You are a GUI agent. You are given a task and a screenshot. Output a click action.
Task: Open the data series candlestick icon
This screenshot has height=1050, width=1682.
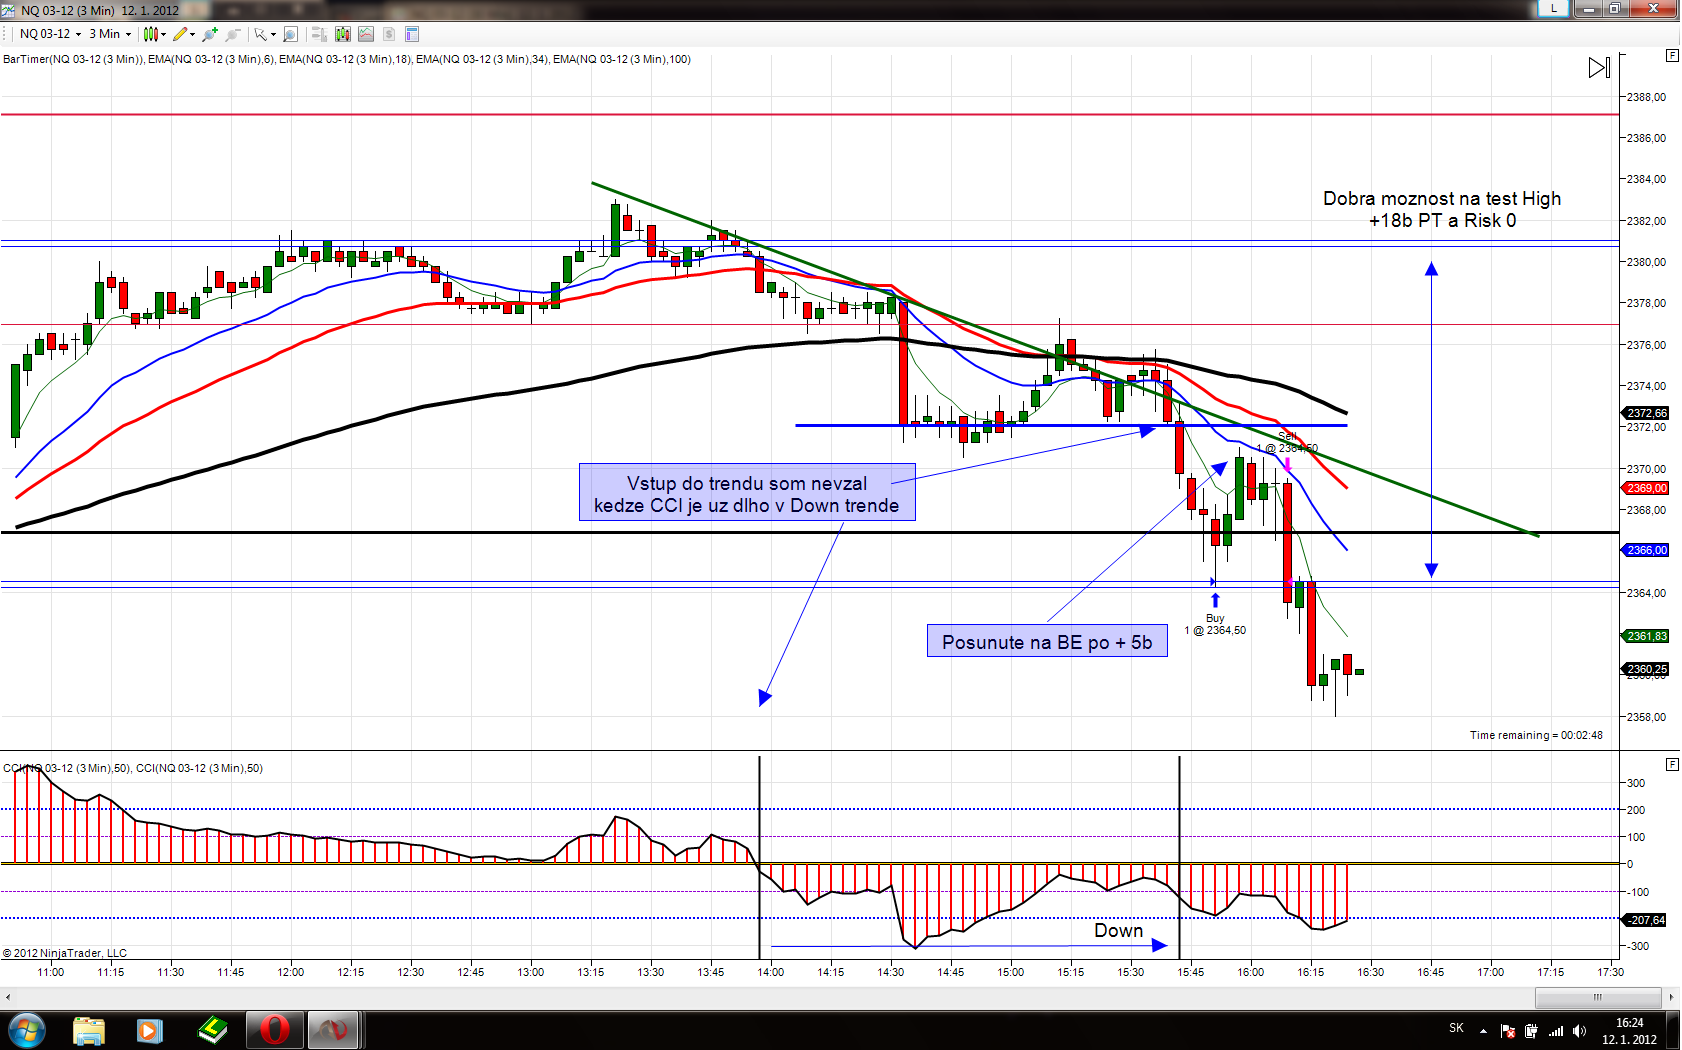pyautogui.click(x=343, y=34)
